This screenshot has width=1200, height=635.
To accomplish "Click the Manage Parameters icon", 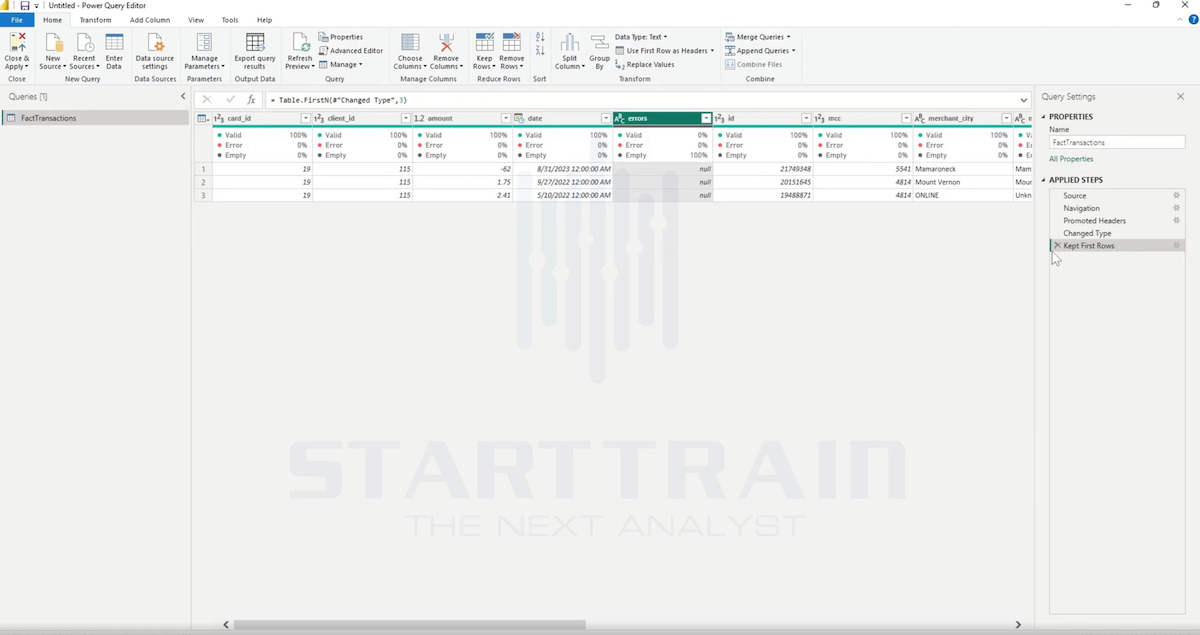I will click(204, 42).
